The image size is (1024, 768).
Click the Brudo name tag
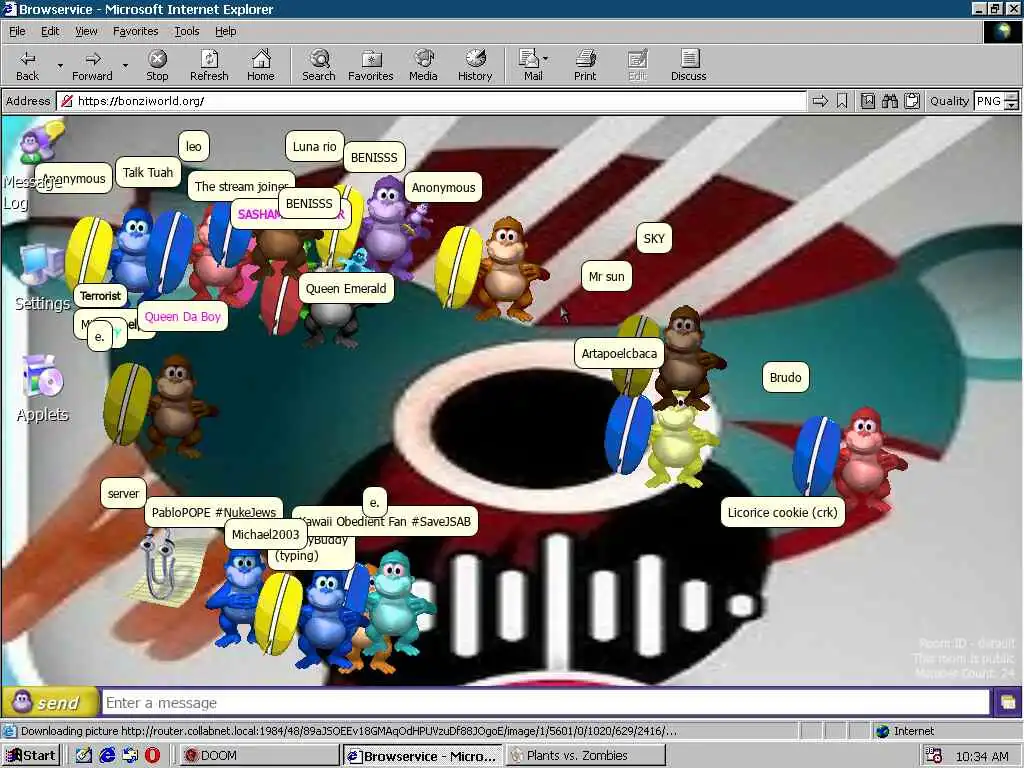pos(785,377)
